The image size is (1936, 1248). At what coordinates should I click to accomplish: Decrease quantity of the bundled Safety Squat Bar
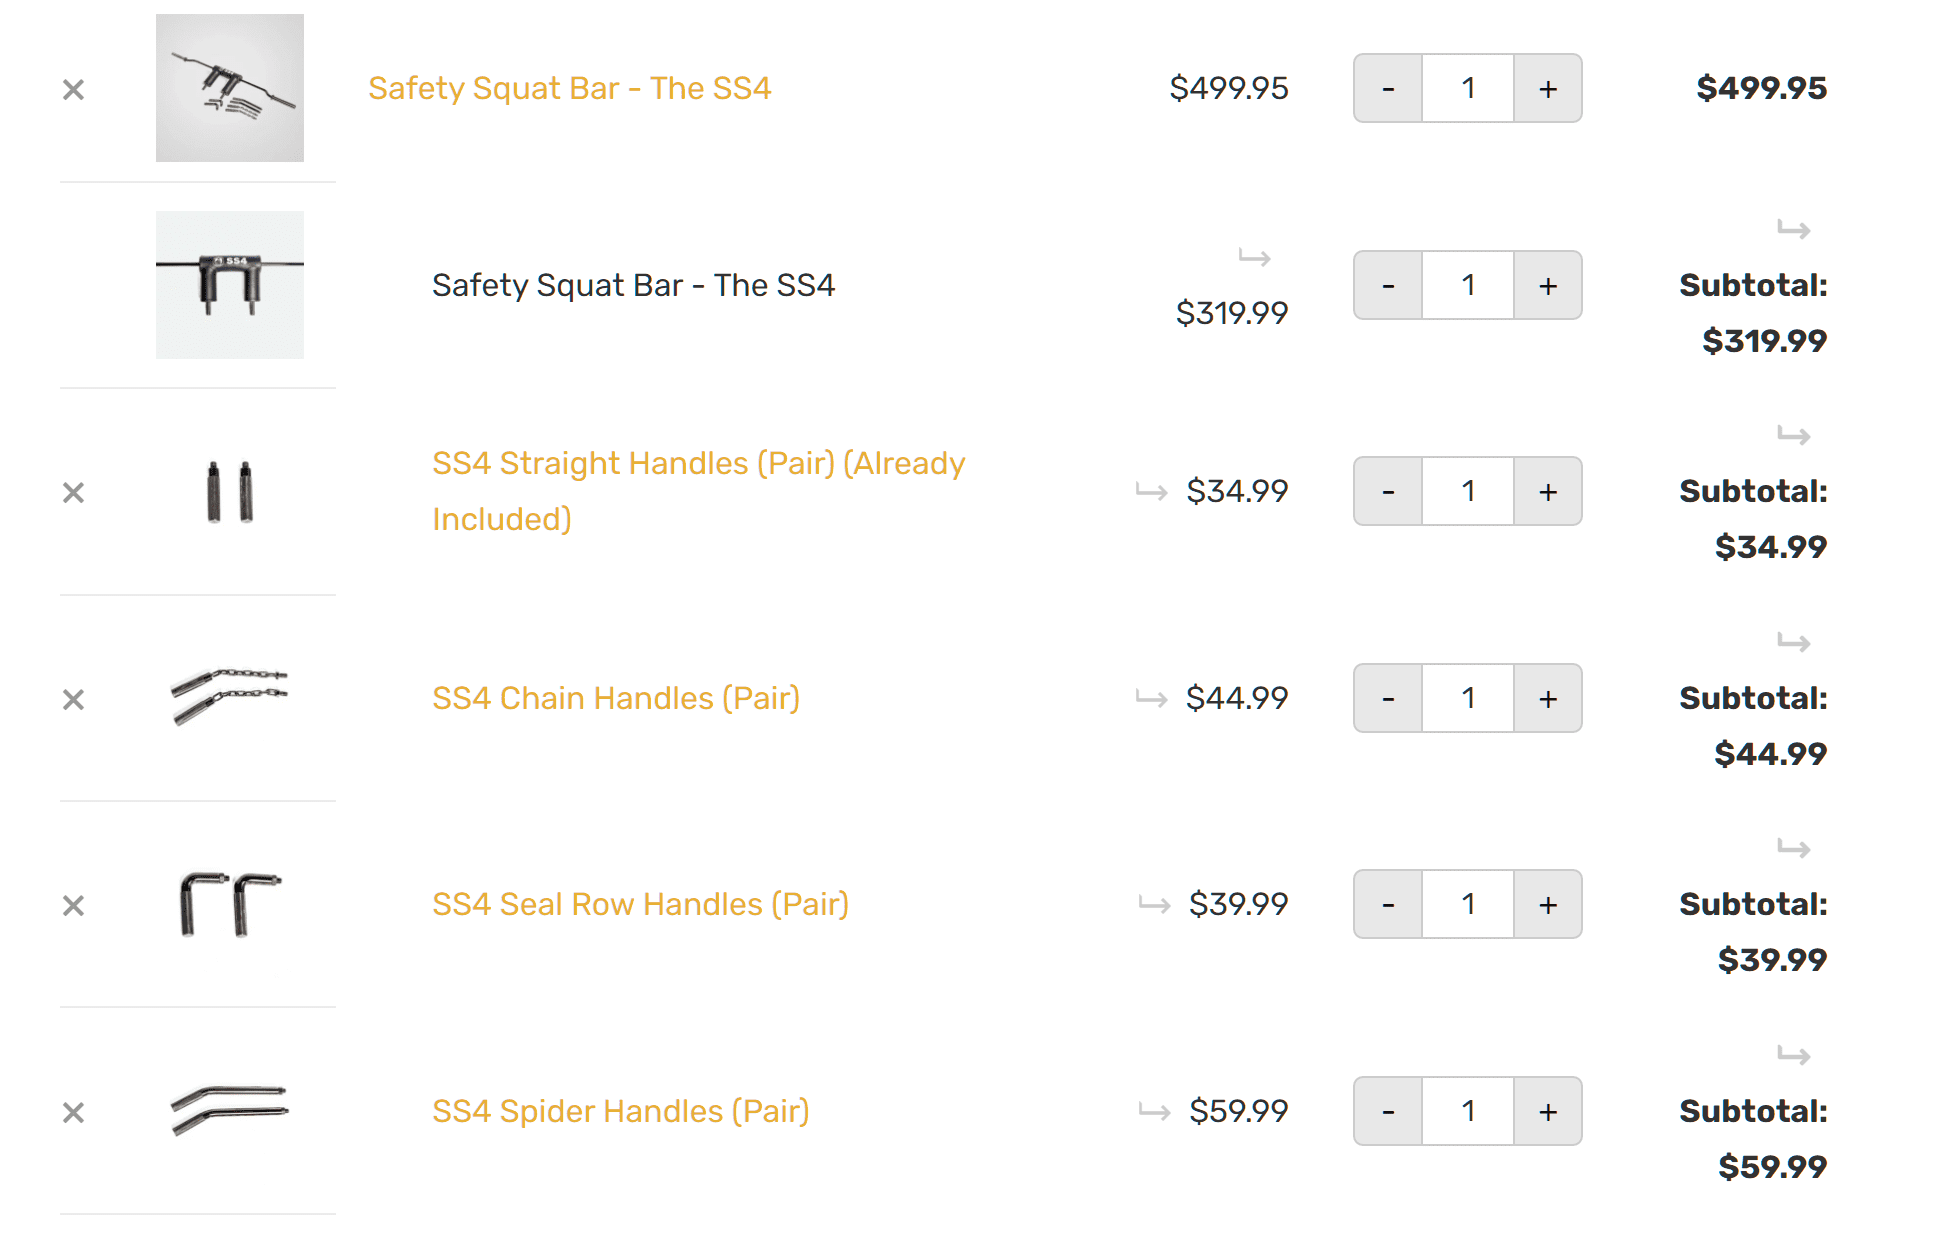[x=1388, y=285]
